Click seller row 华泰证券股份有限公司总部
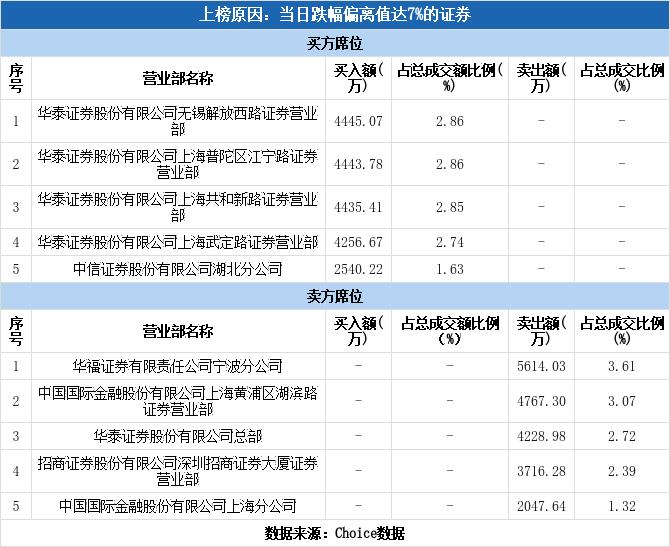 335,436
